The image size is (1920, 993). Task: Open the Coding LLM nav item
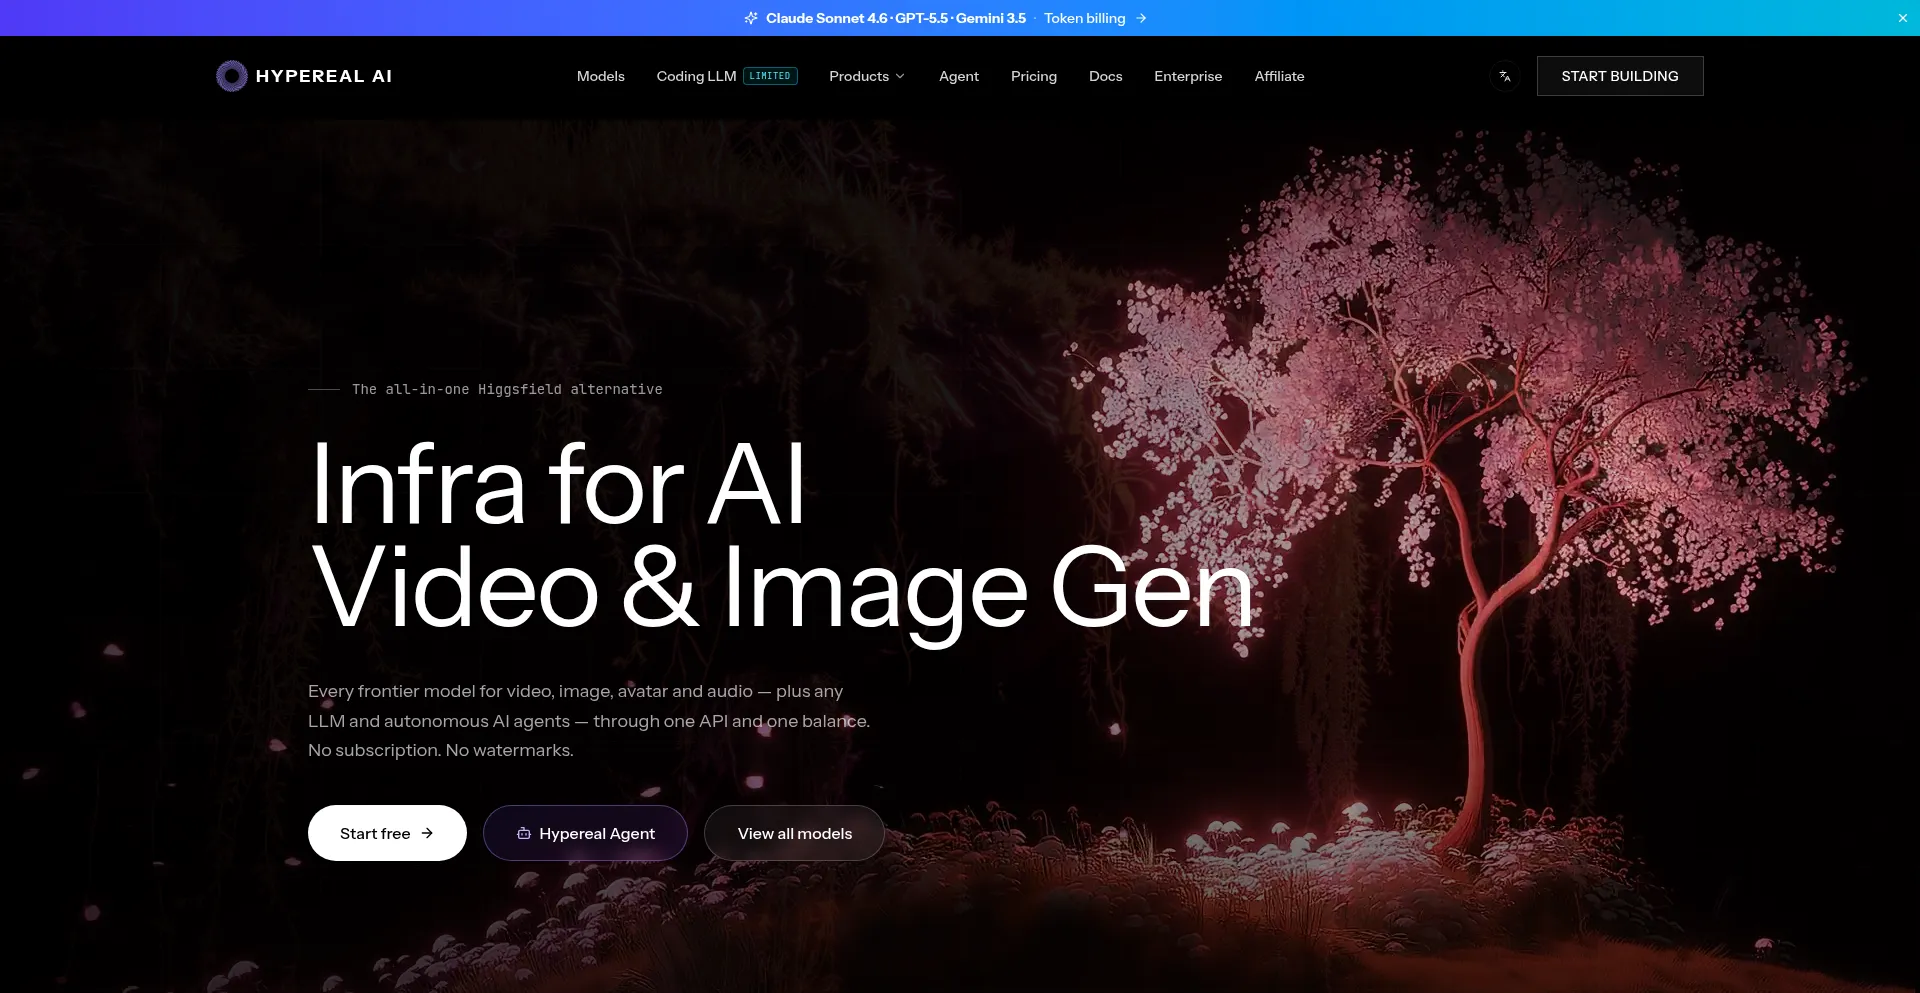[x=696, y=76]
